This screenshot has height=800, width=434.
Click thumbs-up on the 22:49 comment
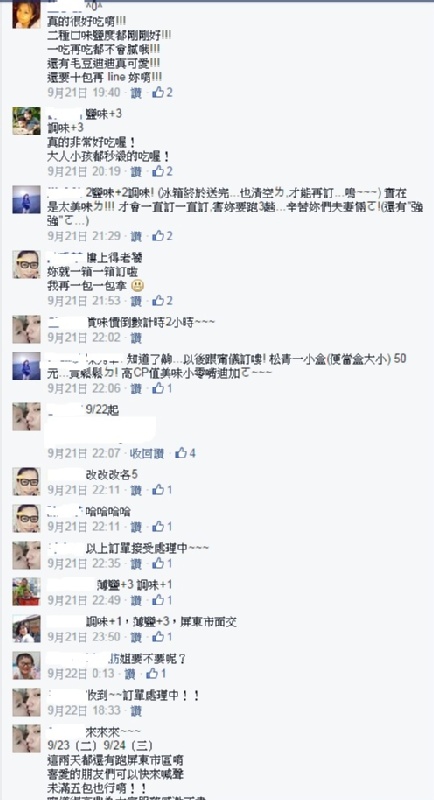click(158, 600)
